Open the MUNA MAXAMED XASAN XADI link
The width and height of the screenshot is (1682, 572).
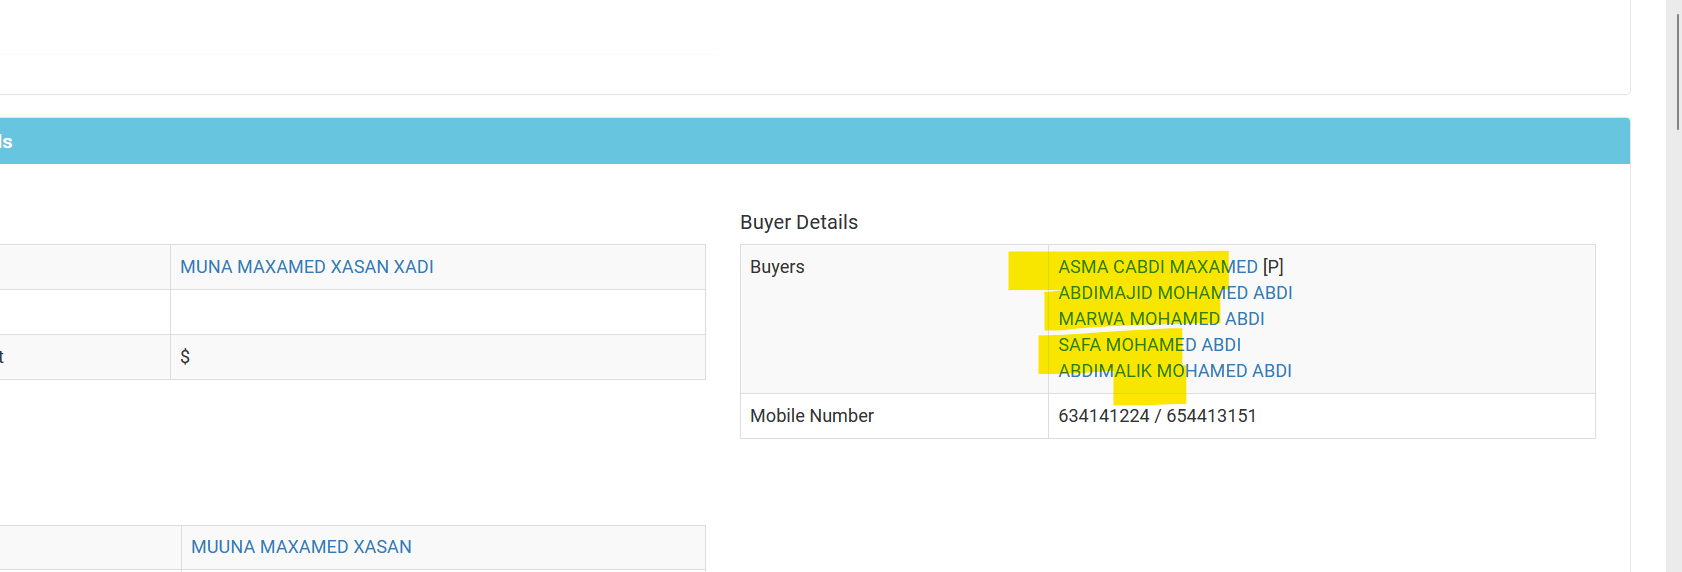pyautogui.click(x=306, y=267)
